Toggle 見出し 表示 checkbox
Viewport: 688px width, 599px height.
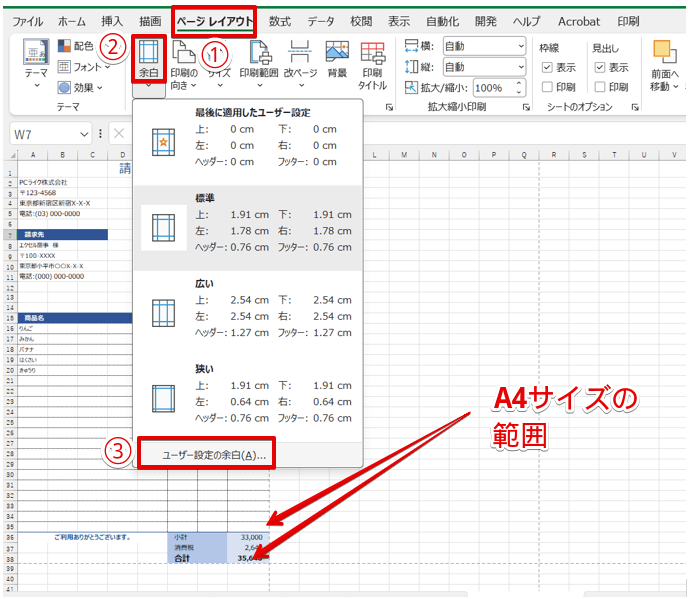pyautogui.click(x=599, y=68)
